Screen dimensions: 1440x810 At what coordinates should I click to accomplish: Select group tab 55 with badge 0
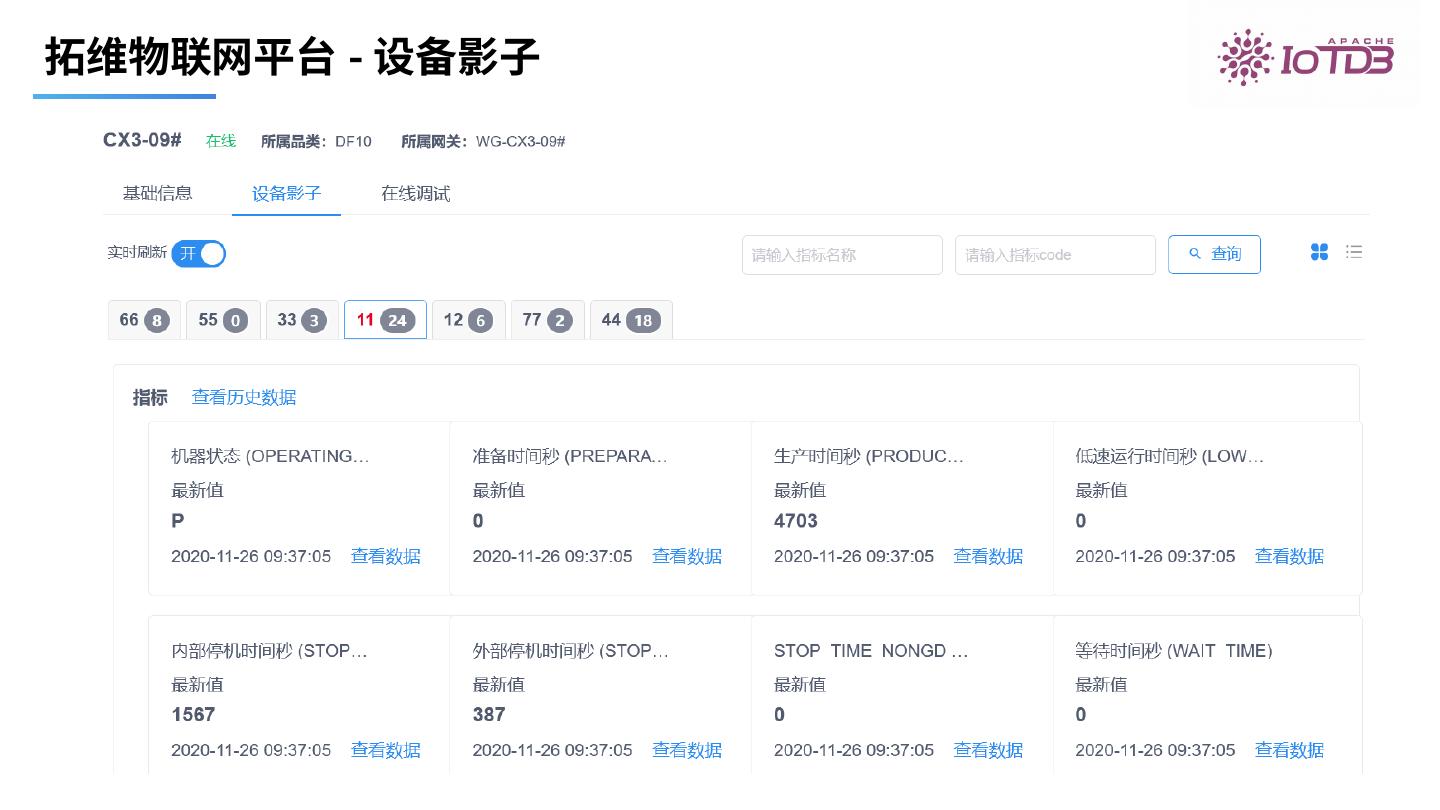(x=223, y=320)
